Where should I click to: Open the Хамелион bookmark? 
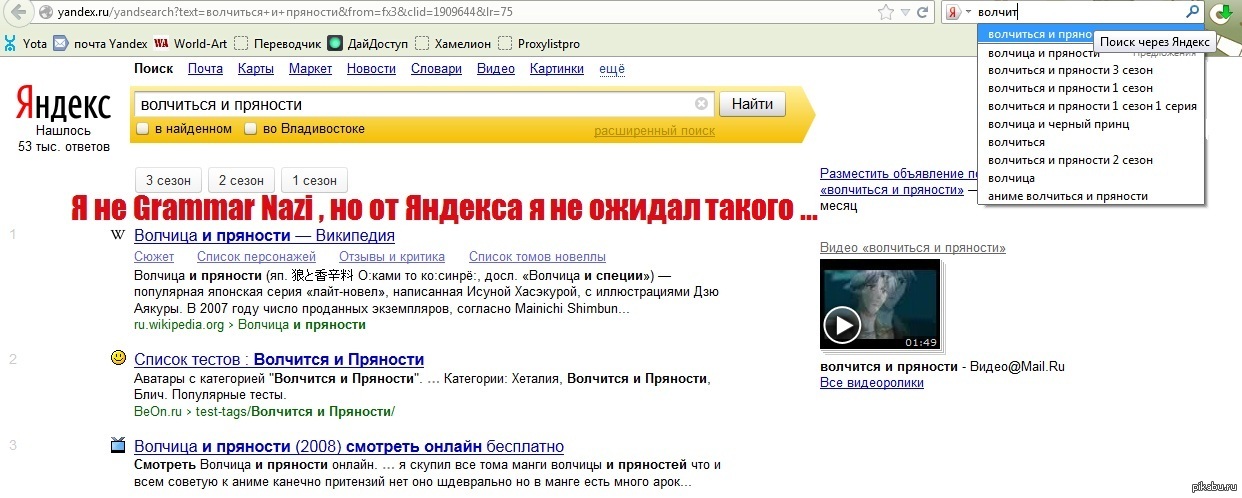(453, 43)
